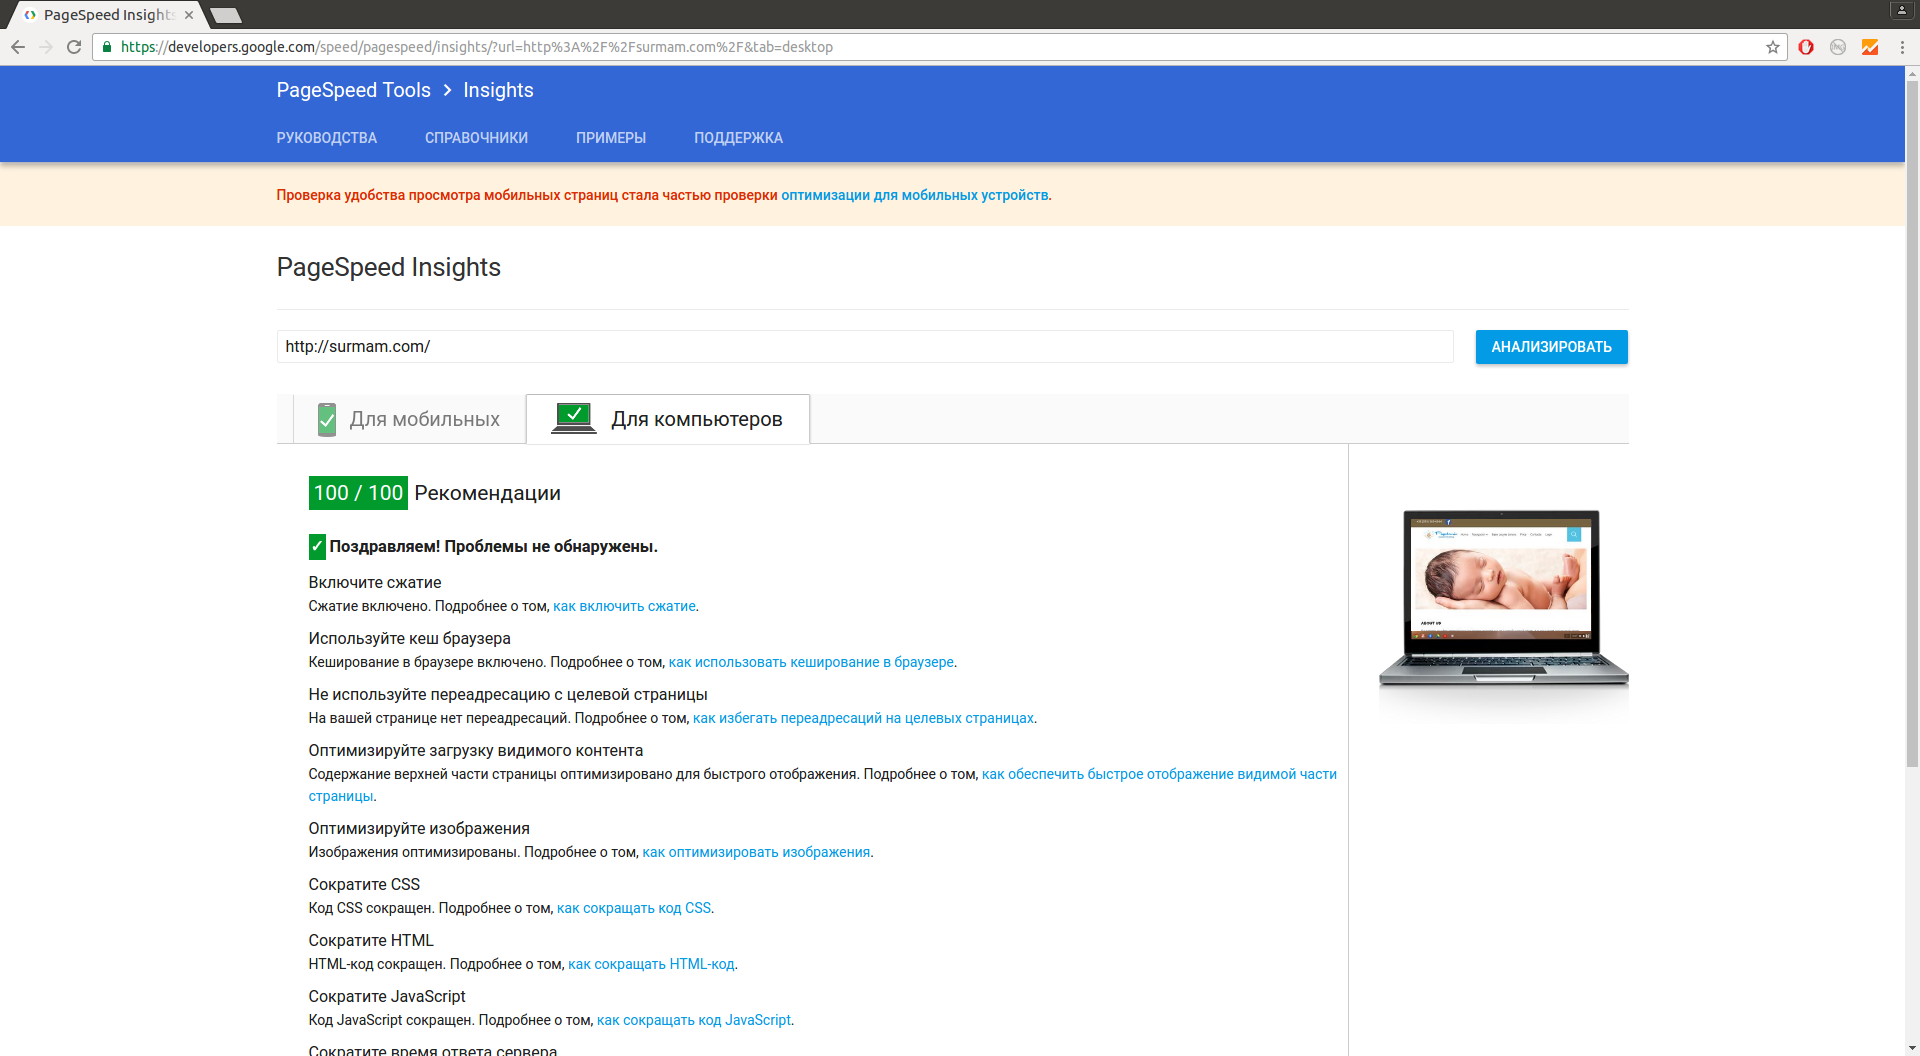This screenshot has height=1056, width=1920.
Task: Open the СПРАВОЧНИКИ menu item
Action: pos(476,138)
